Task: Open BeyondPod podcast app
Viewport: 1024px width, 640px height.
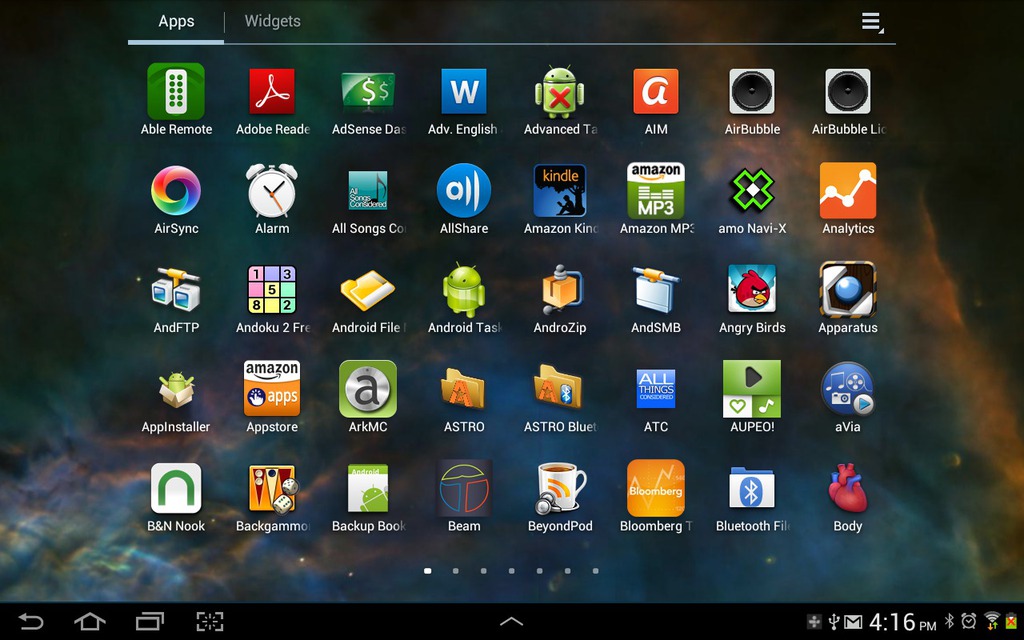Action: [x=560, y=488]
